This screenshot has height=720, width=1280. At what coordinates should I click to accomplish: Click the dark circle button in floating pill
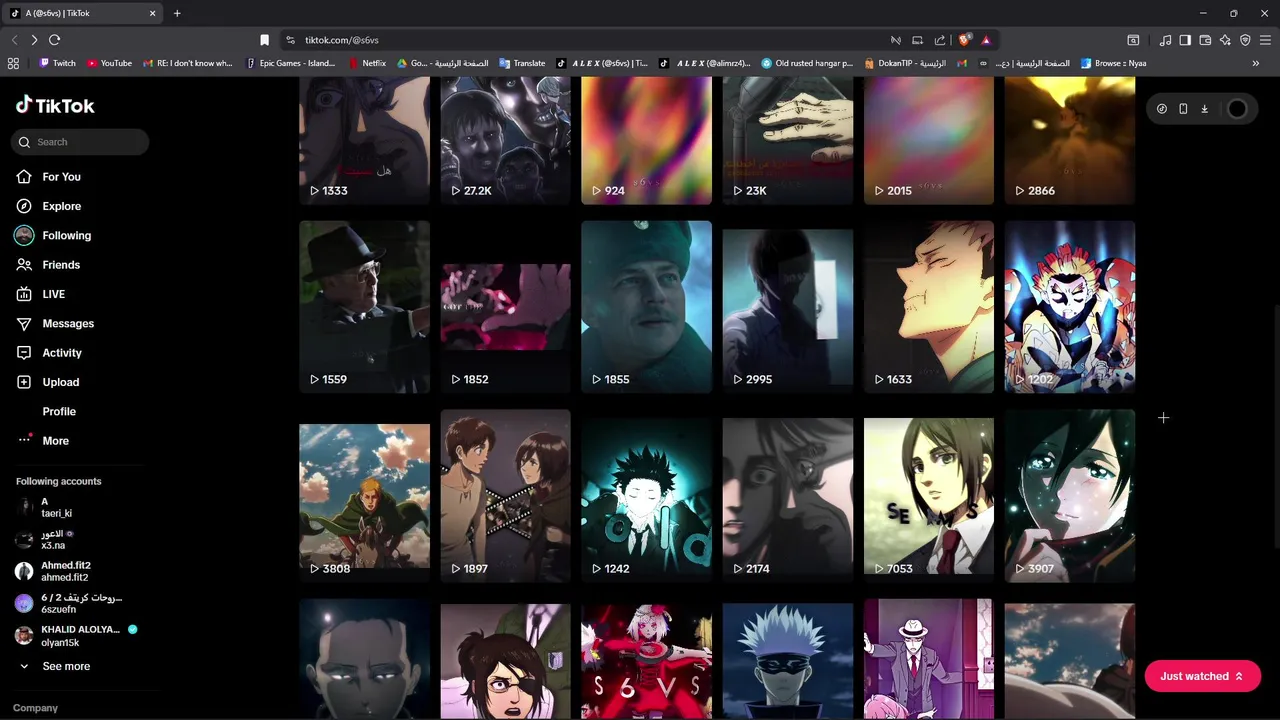click(1237, 109)
